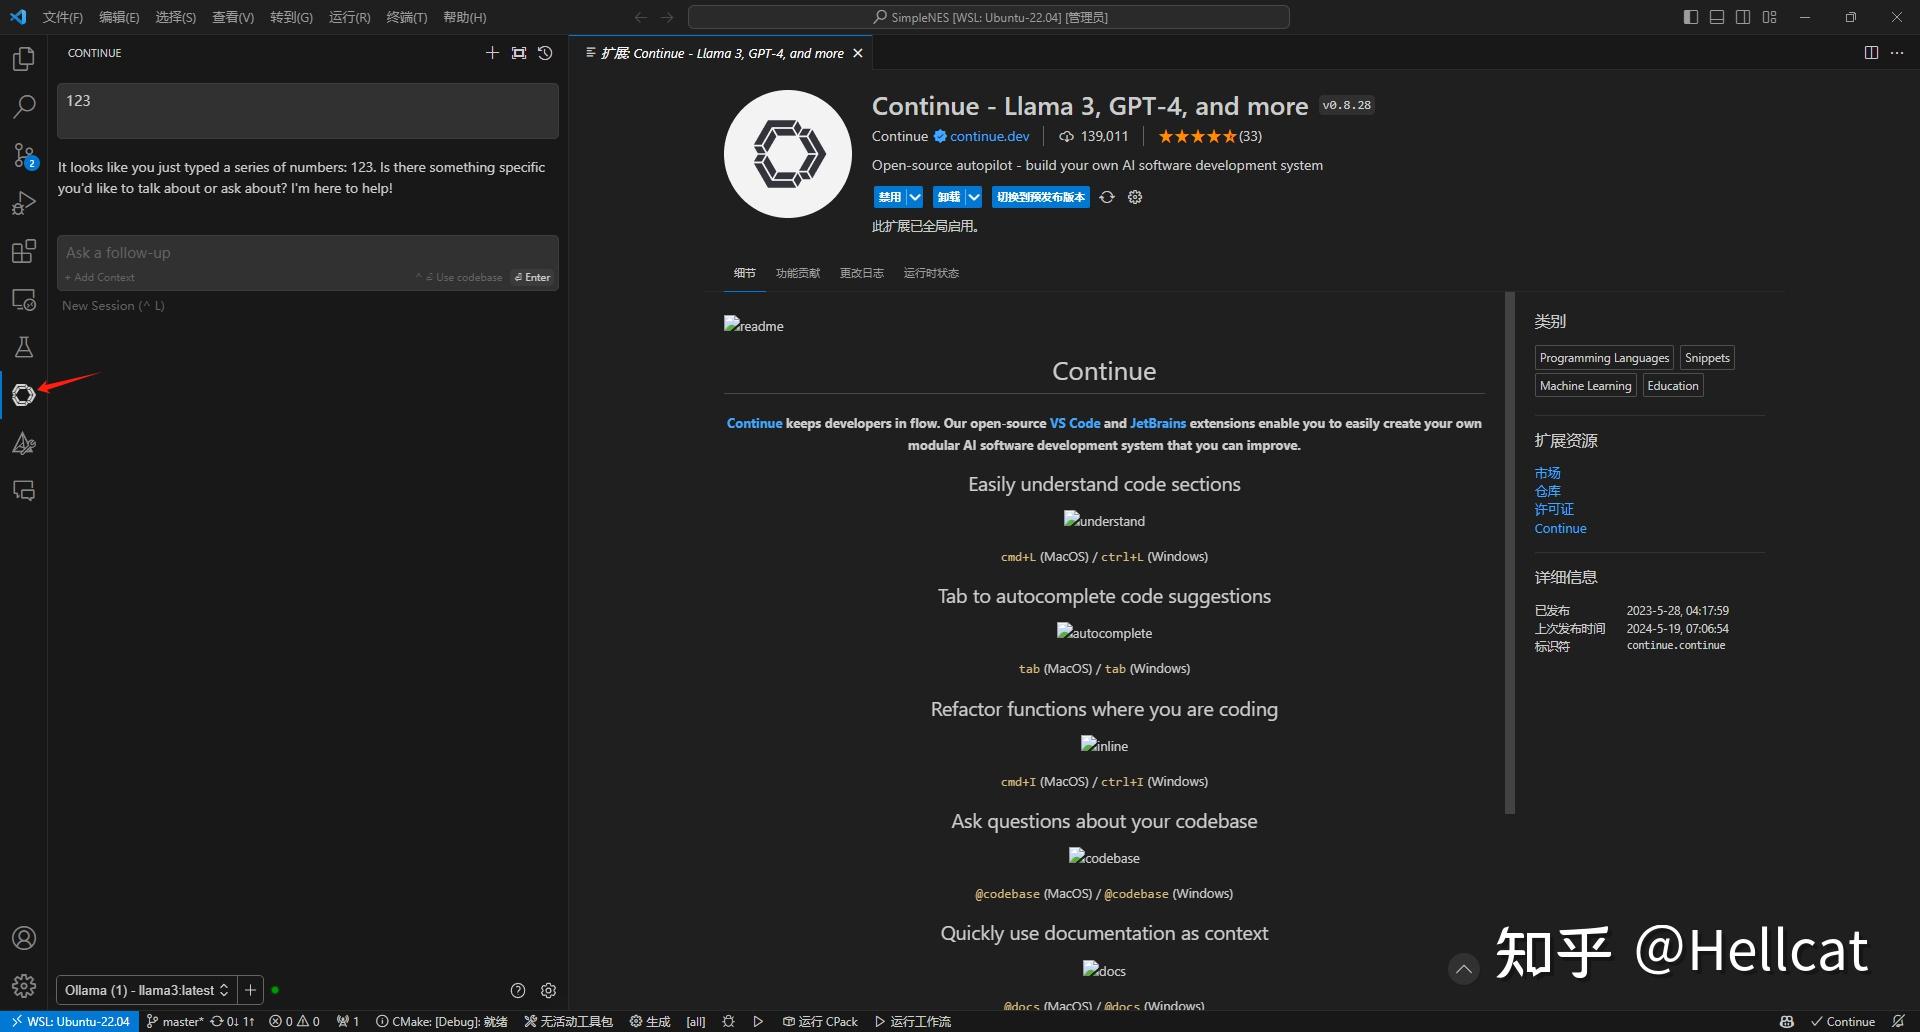Open the 终端(T) menu
This screenshot has height=1032, width=1920.
click(405, 17)
